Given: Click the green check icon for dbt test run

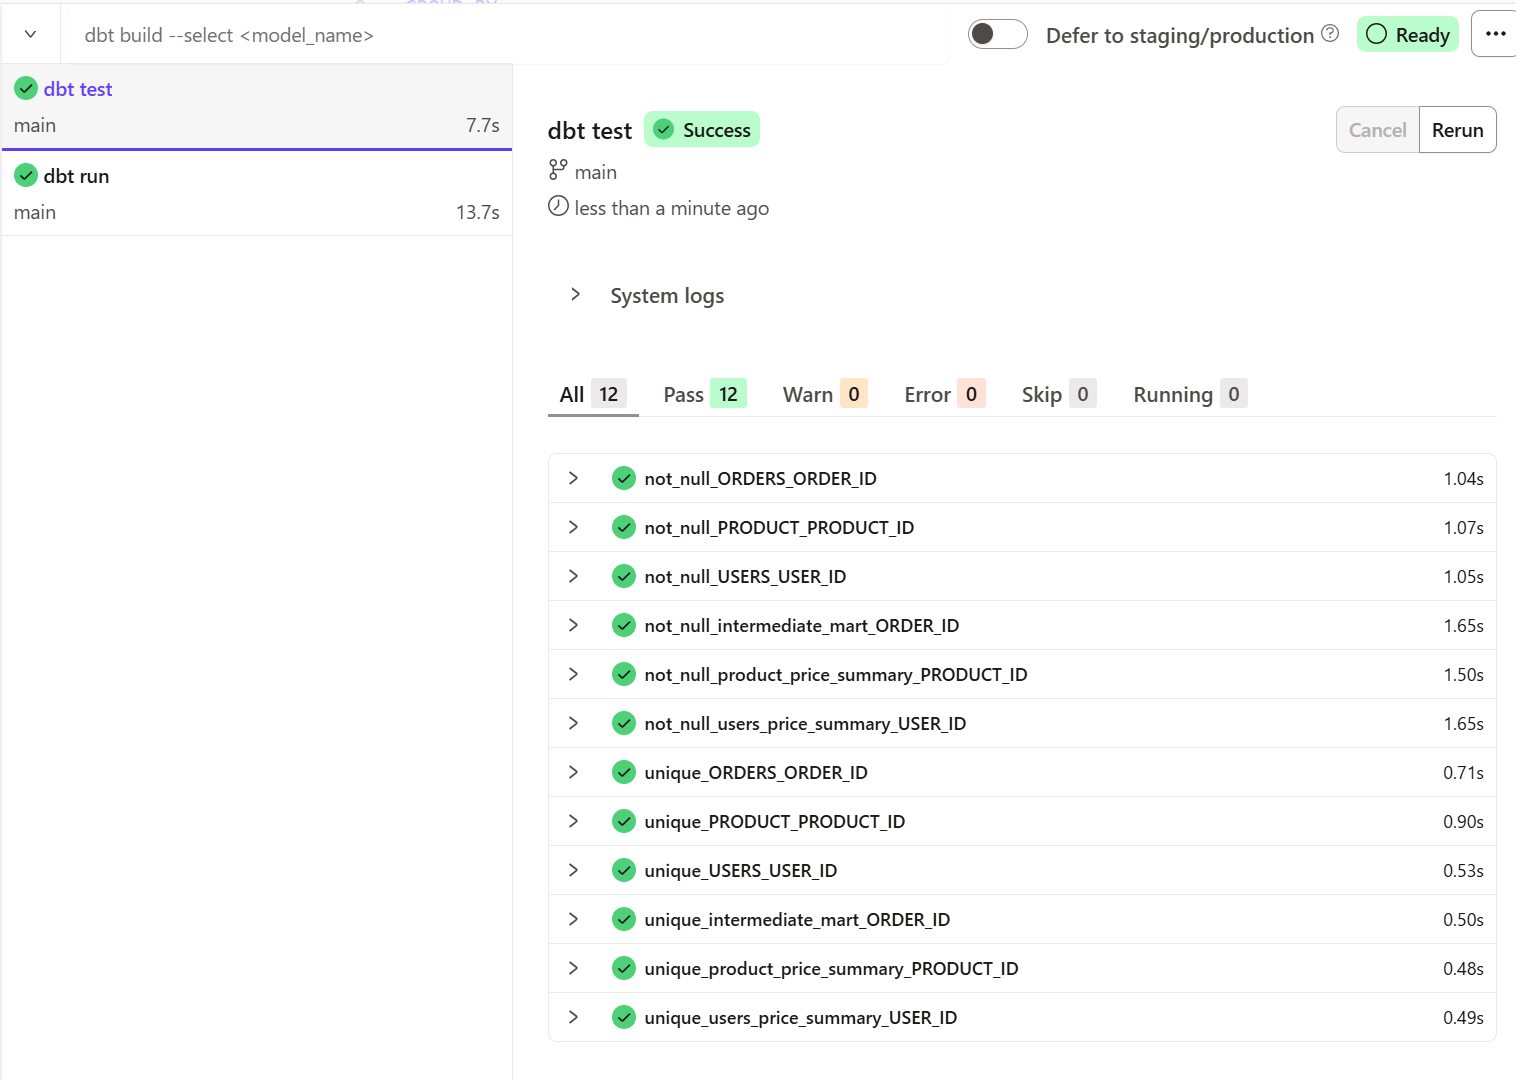Looking at the screenshot, I should coord(26,89).
